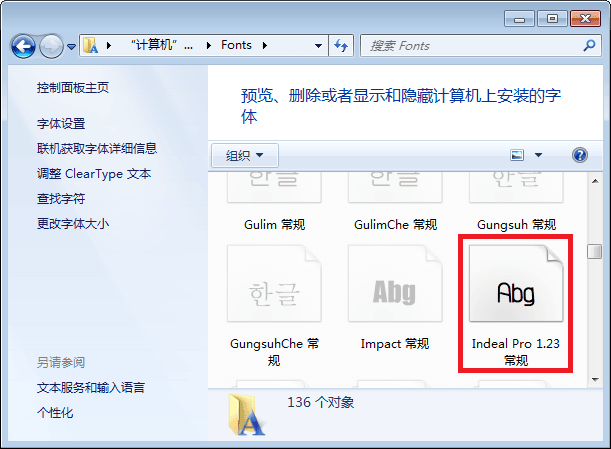Click the scrollbar down arrow
The width and height of the screenshot is (611, 449).
coord(595,380)
